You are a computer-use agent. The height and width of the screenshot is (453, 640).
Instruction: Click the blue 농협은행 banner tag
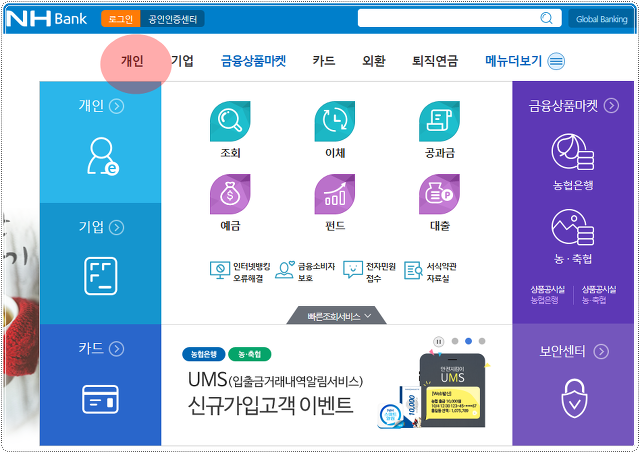(x=204, y=354)
